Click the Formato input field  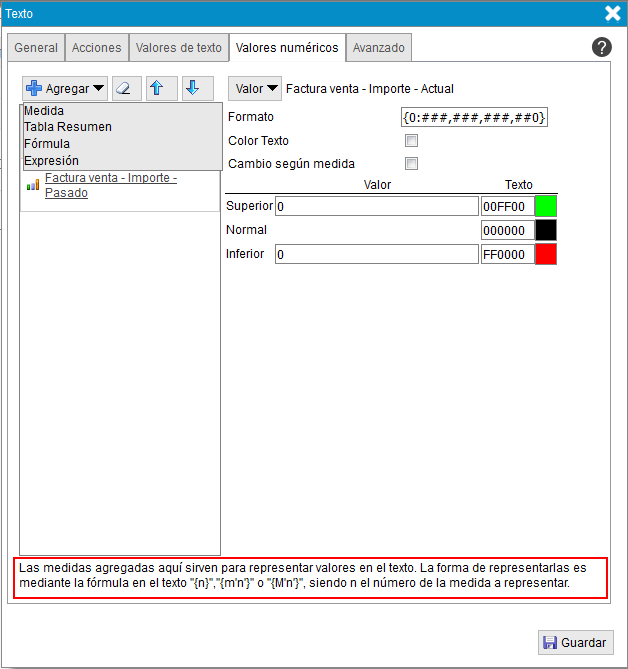pyautogui.click(x=474, y=117)
